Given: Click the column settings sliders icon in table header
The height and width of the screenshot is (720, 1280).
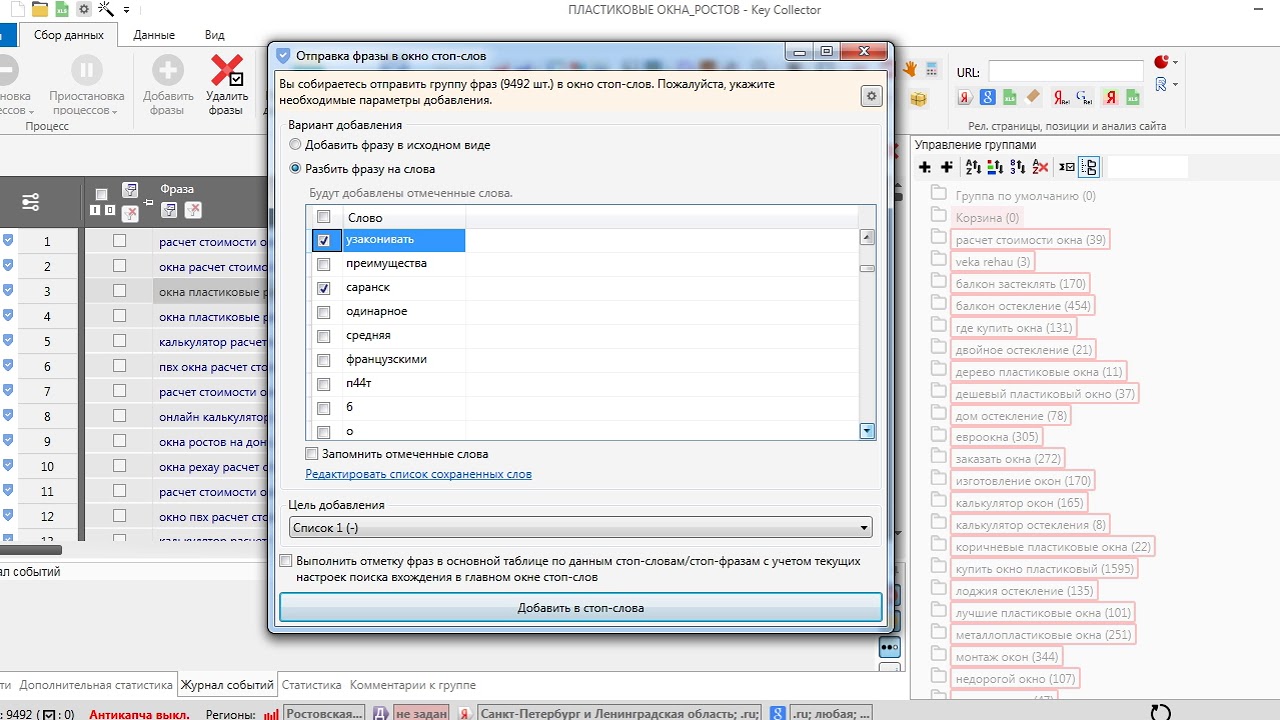Looking at the screenshot, I should click(x=31, y=203).
